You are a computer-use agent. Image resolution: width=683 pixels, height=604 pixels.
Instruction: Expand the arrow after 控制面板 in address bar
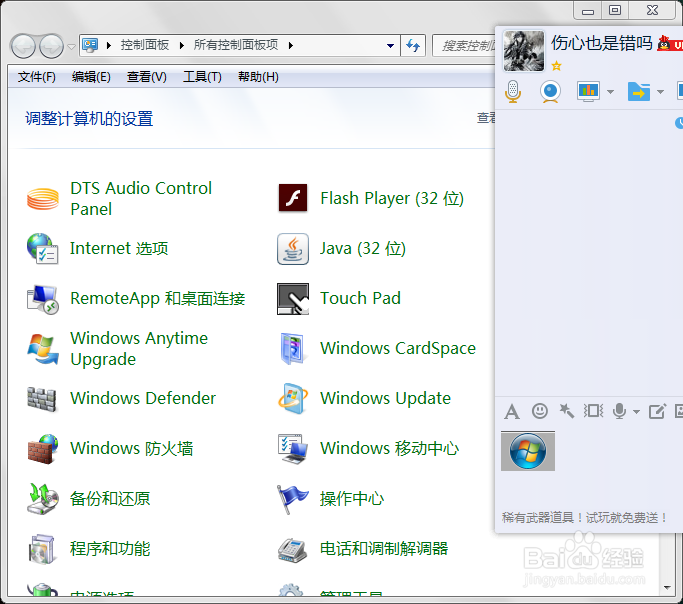pos(182,45)
